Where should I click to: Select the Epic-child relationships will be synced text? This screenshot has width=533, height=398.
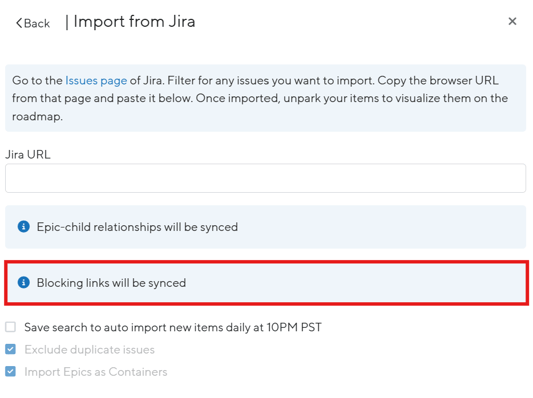point(137,227)
